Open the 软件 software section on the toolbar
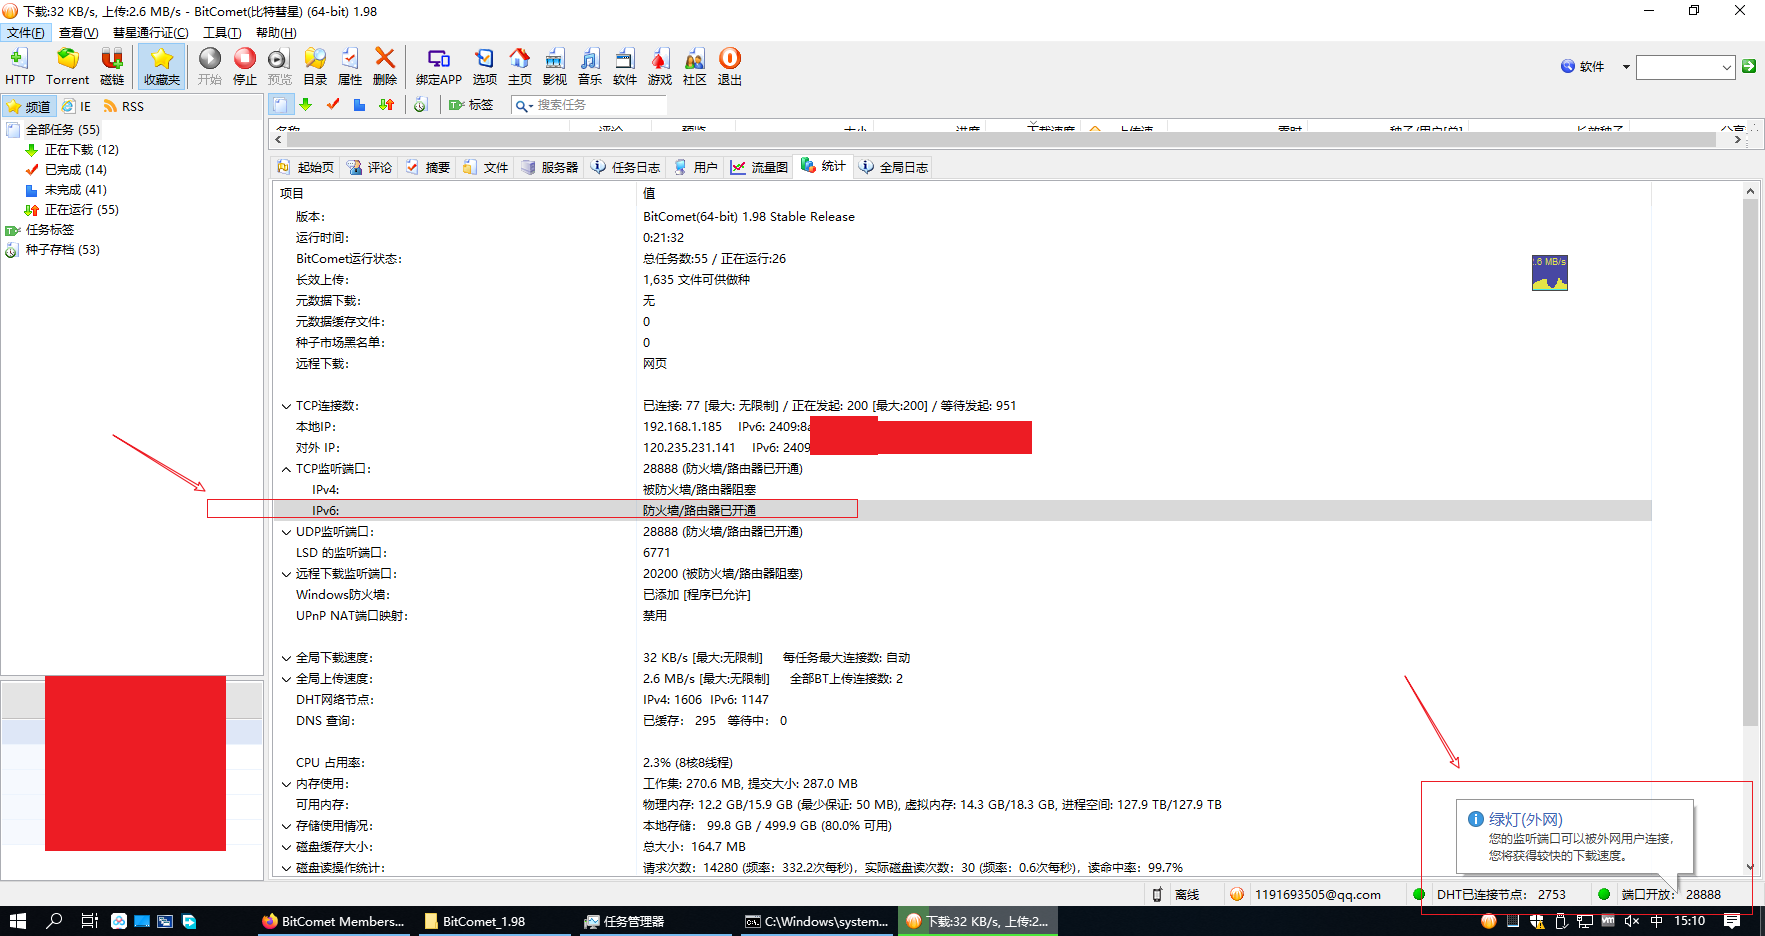The height and width of the screenshot is (936, 1765). click(x=625, y=66)
